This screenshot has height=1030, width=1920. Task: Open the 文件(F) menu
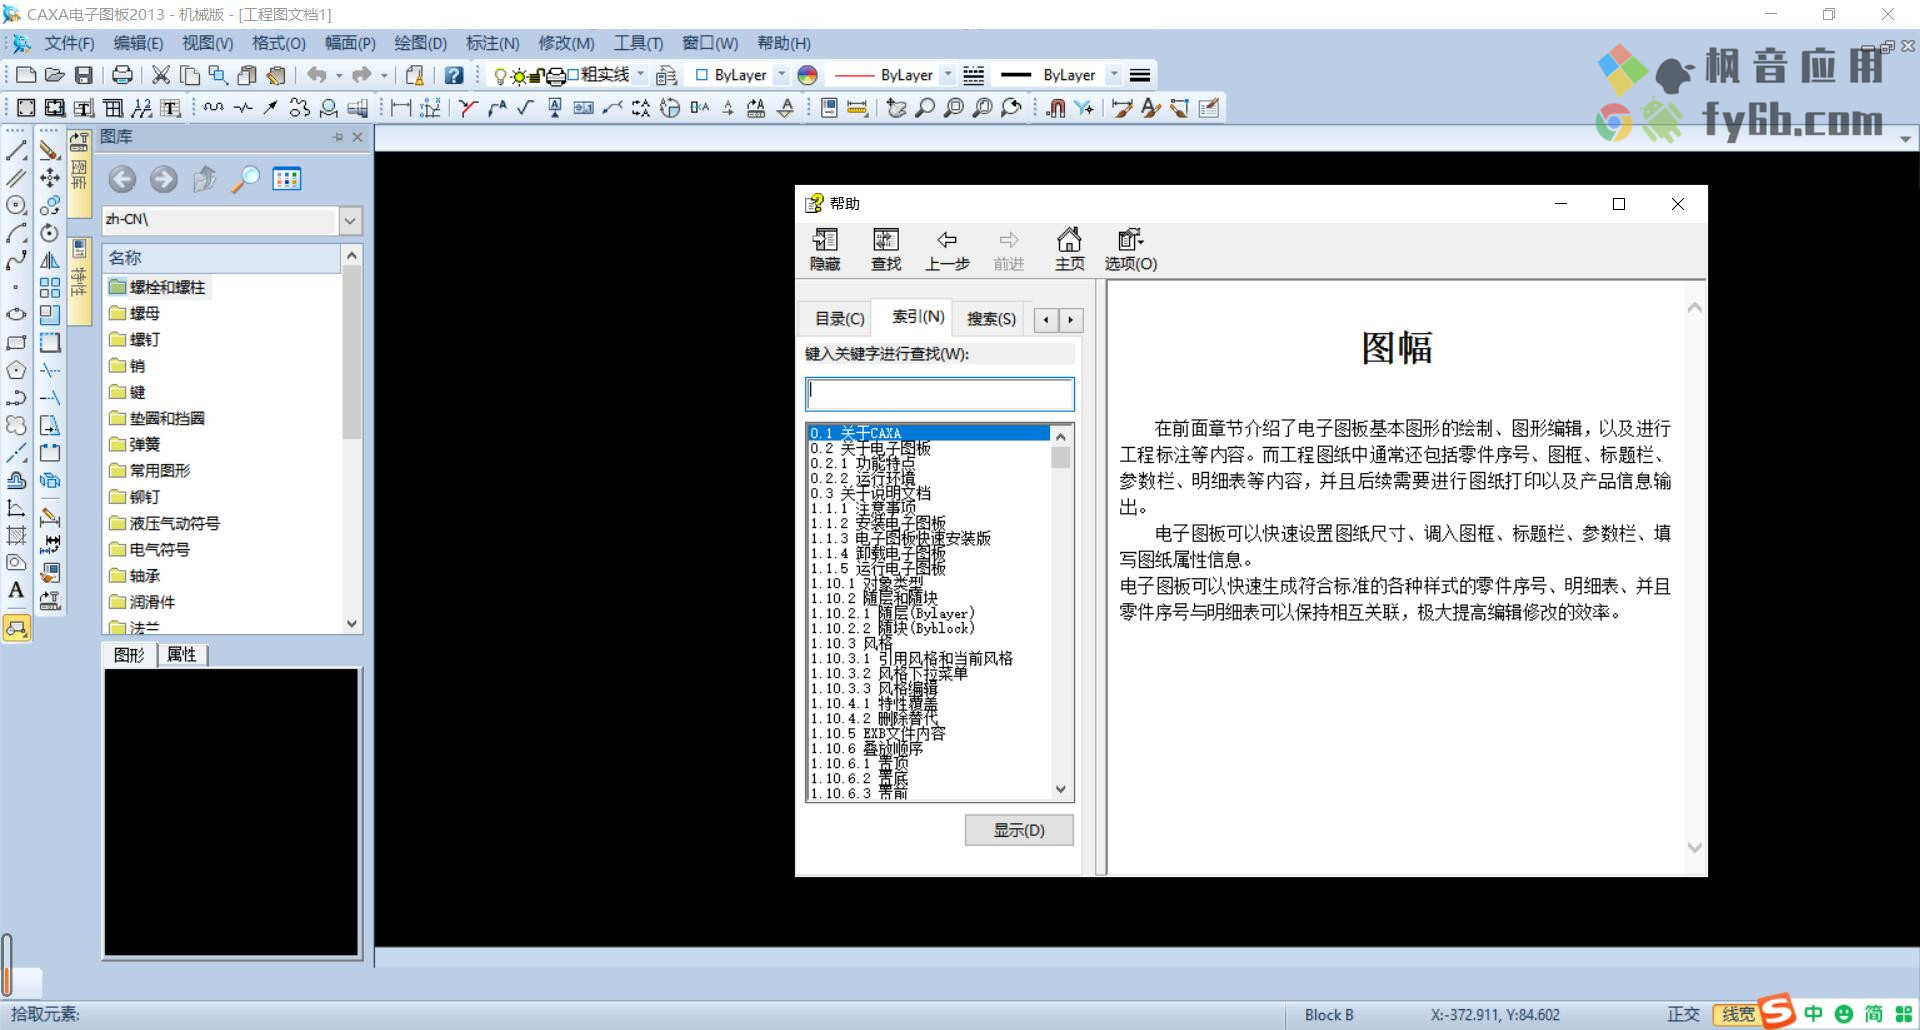pyautogui.click(x=69, y=43)
